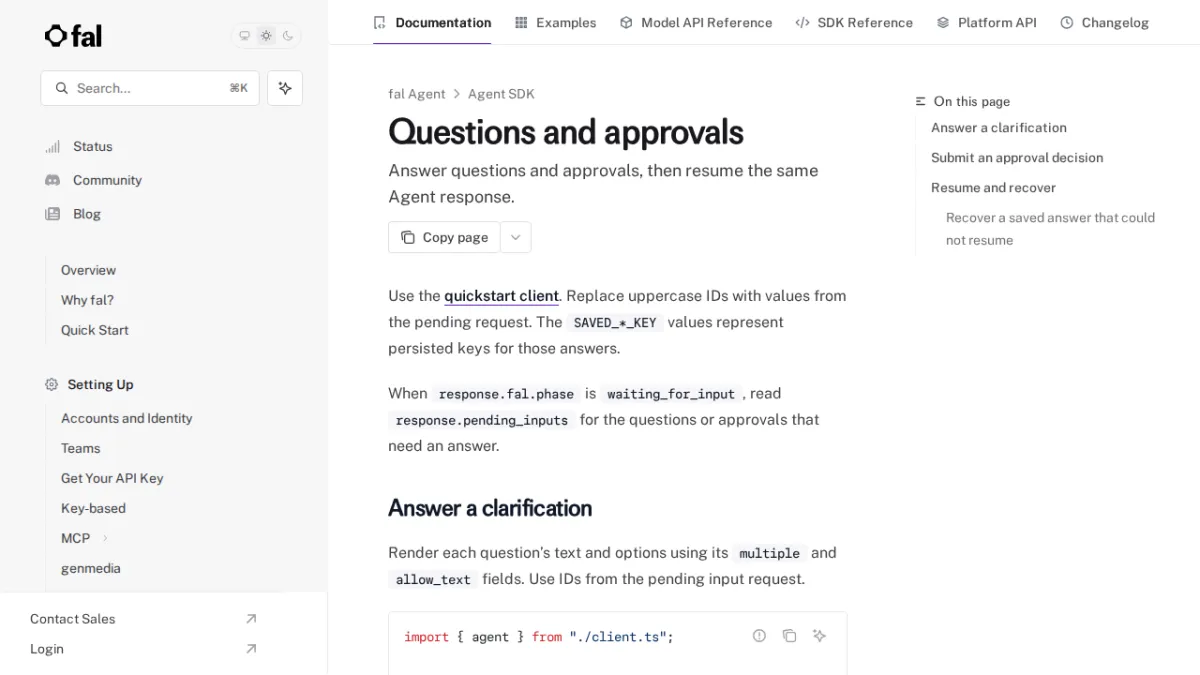Open Quick Start in sidebar
Viewport: 1200px width, 675px height.
point(94,330)
